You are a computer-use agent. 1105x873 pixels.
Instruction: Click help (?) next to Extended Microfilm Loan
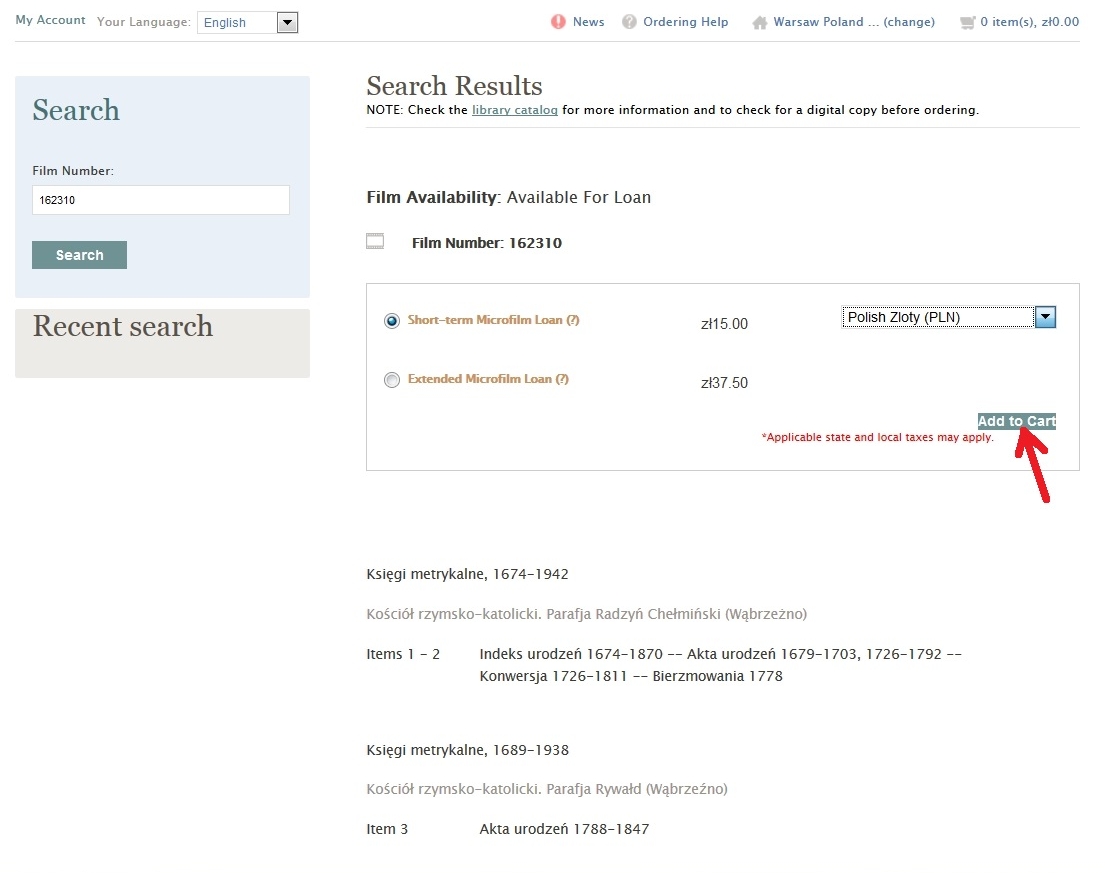coord(562,380)
